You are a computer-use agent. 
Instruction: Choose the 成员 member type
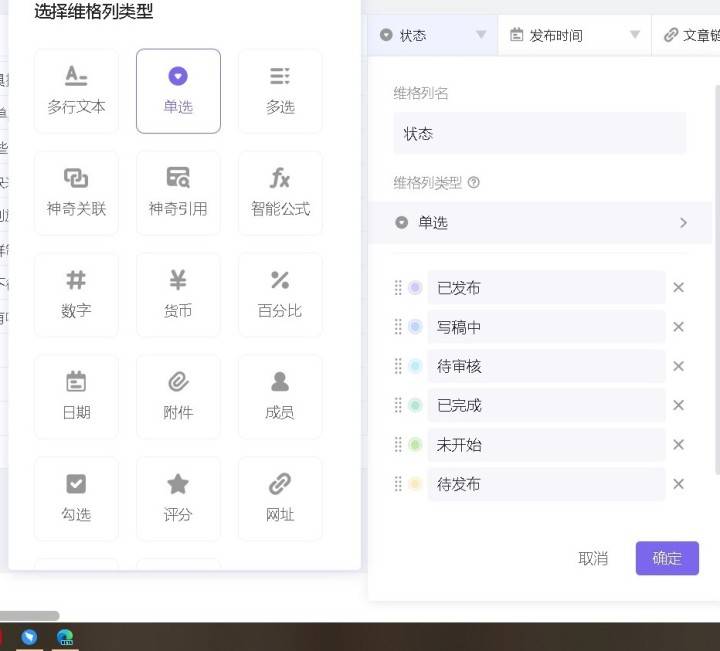[x=280, y=397]
